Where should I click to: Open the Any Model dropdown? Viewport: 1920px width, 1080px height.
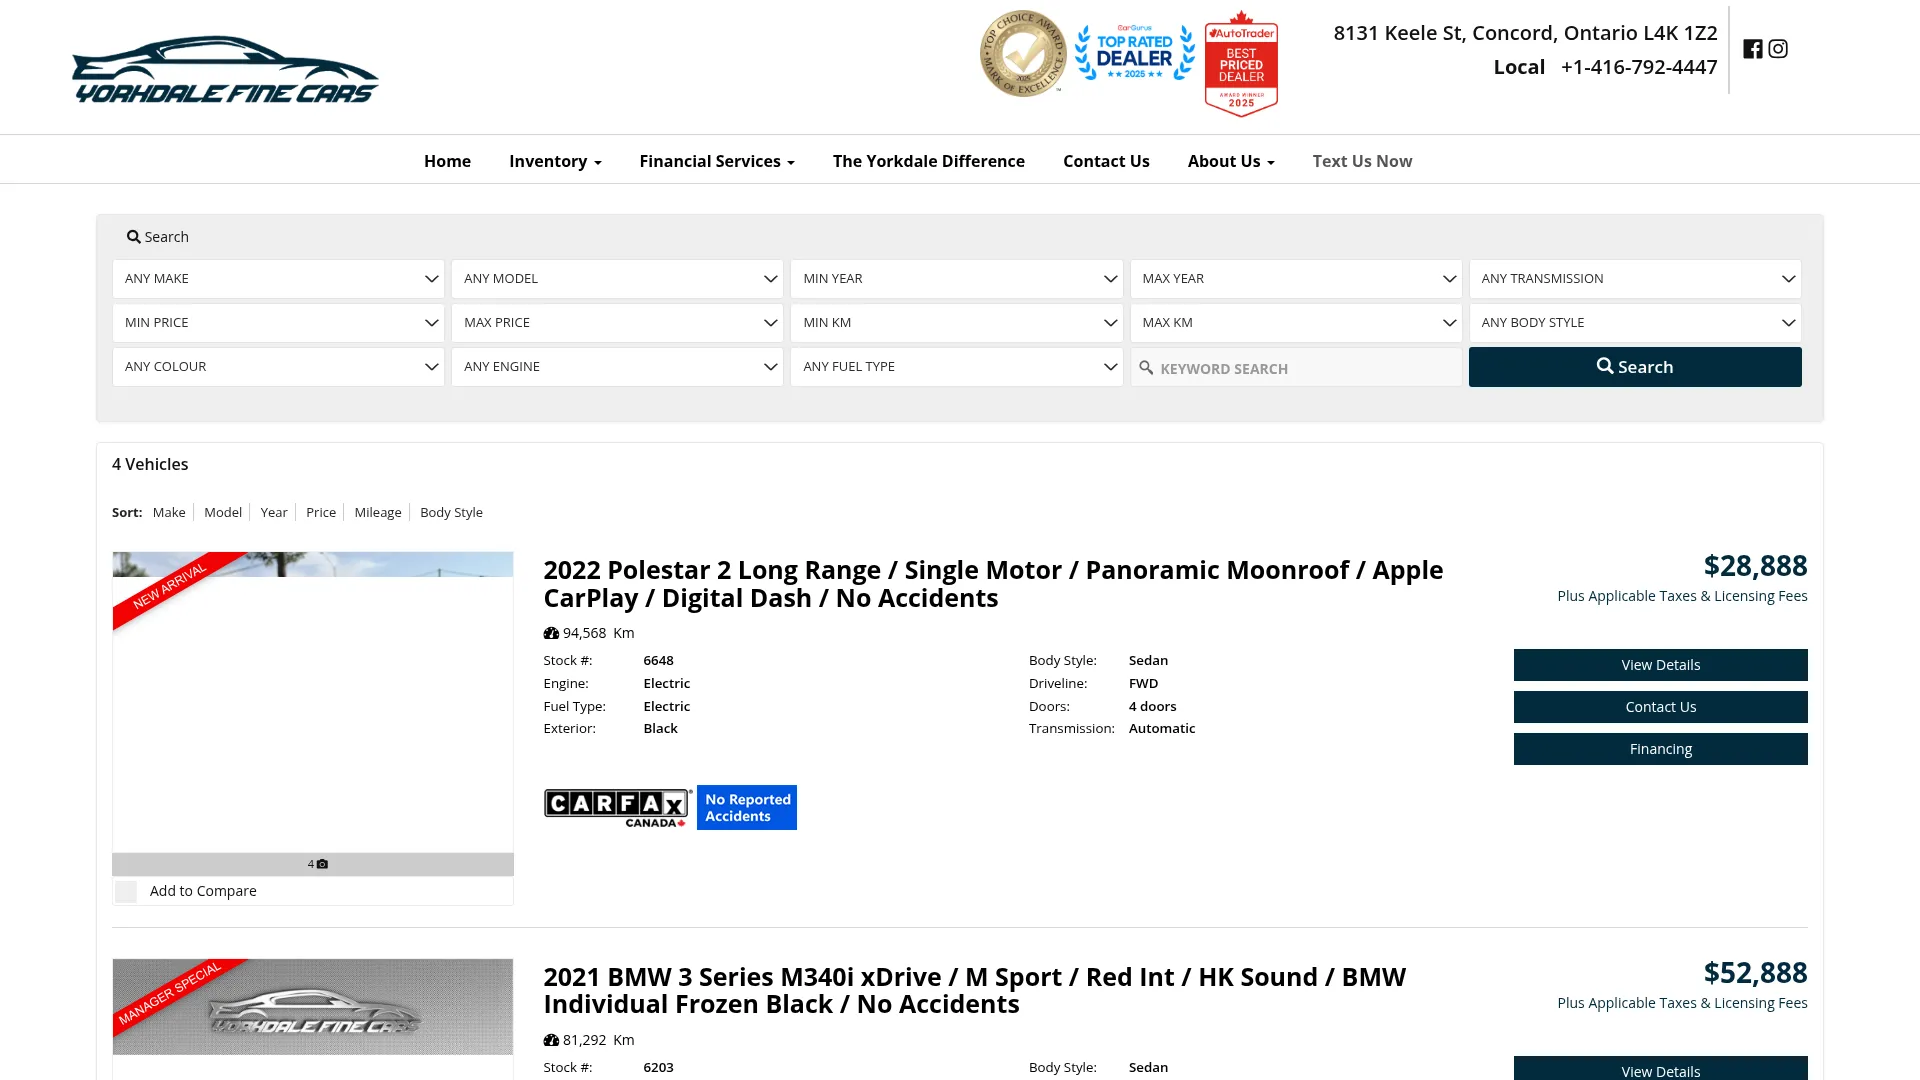617,279
